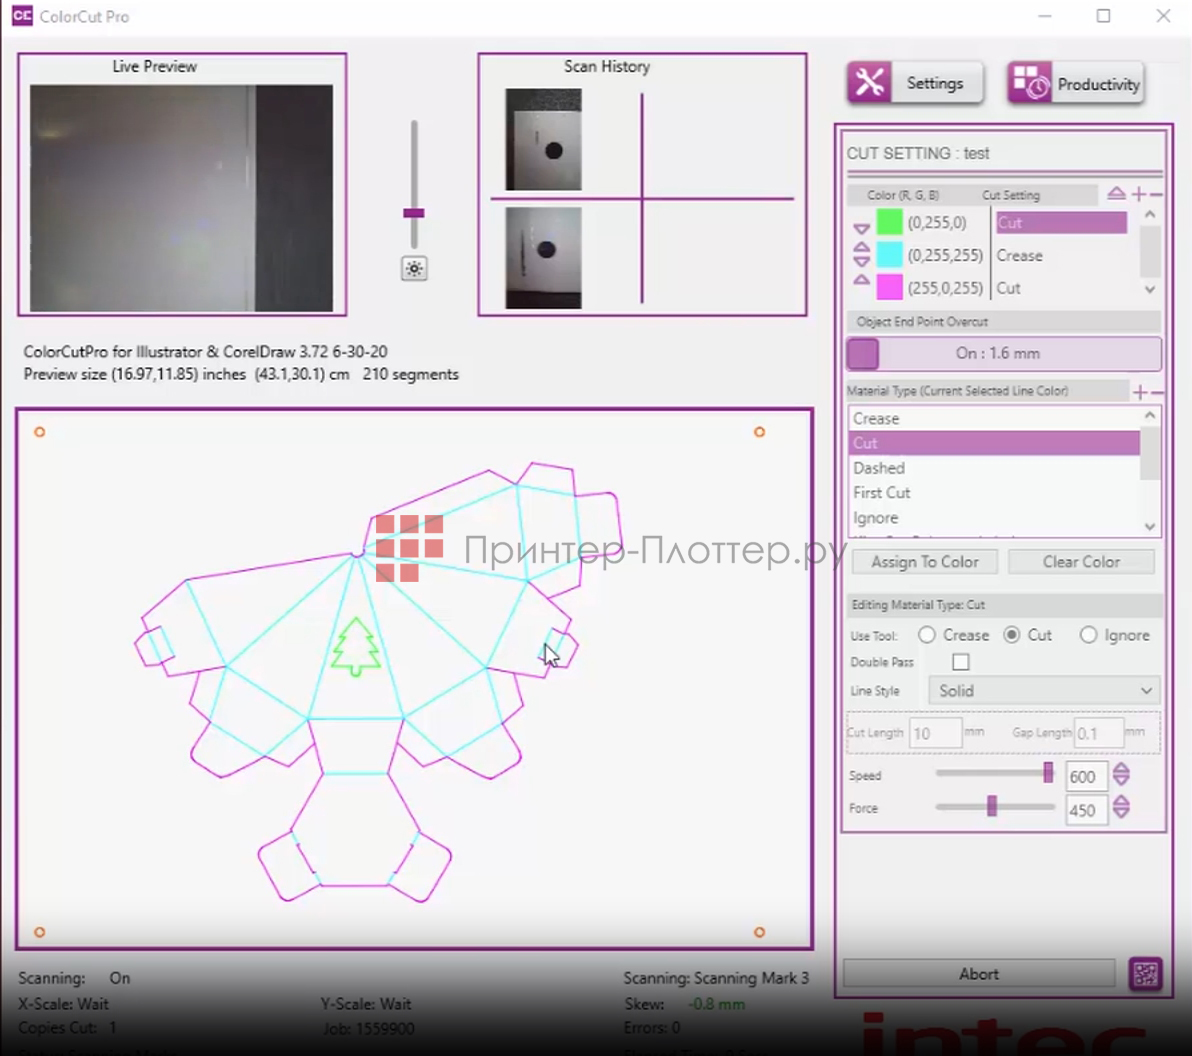Select Dashed in the material type list

pos(879,468)
